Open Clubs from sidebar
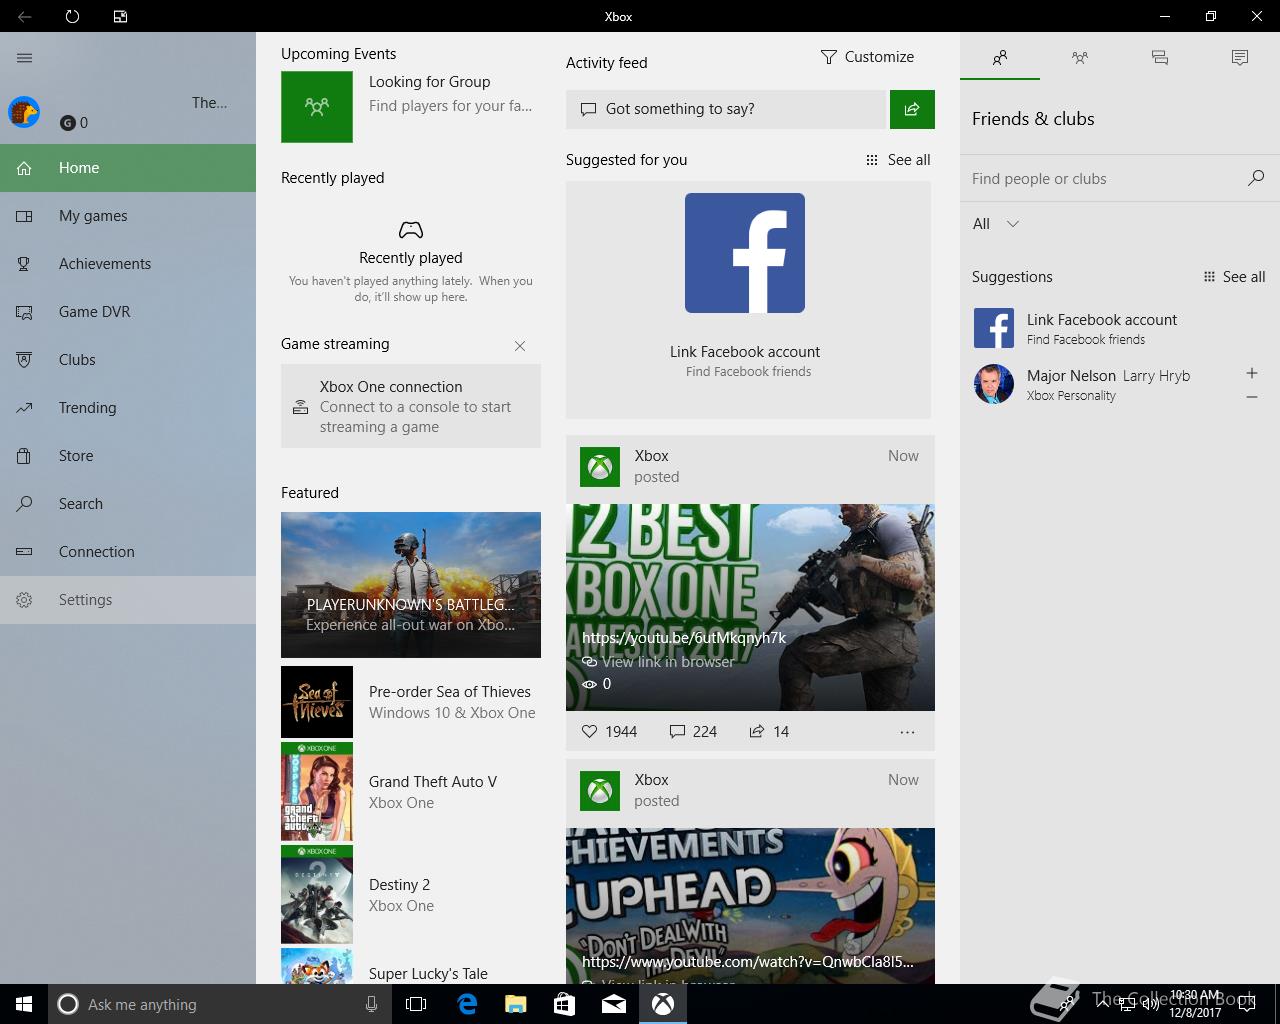The width and height of the screenshot is (1280, 1024). pos(128,360)
